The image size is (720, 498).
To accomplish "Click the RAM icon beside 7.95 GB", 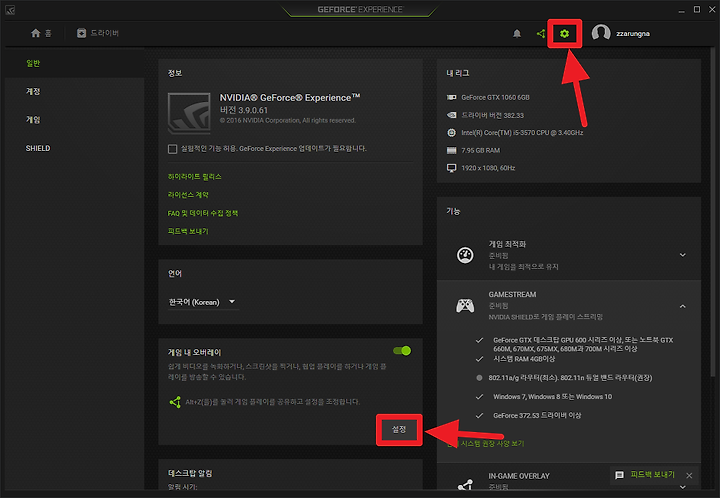I will [451, 150].
